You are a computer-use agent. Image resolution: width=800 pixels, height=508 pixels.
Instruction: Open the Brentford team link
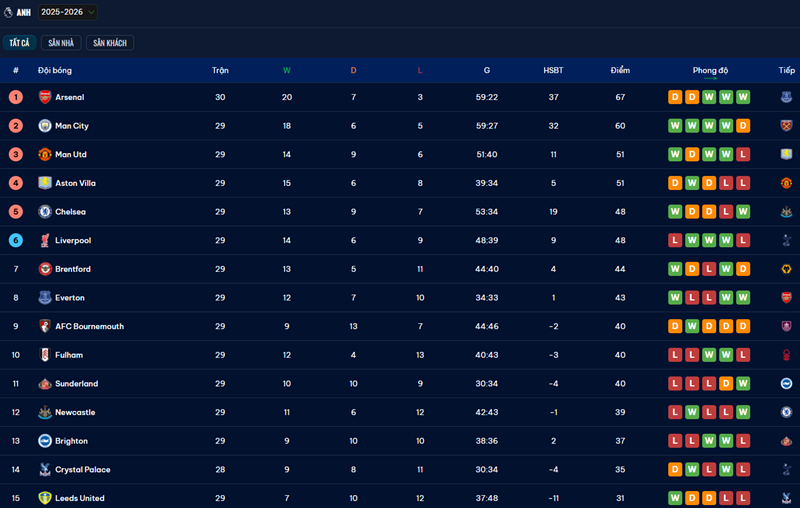click(72, 269)
